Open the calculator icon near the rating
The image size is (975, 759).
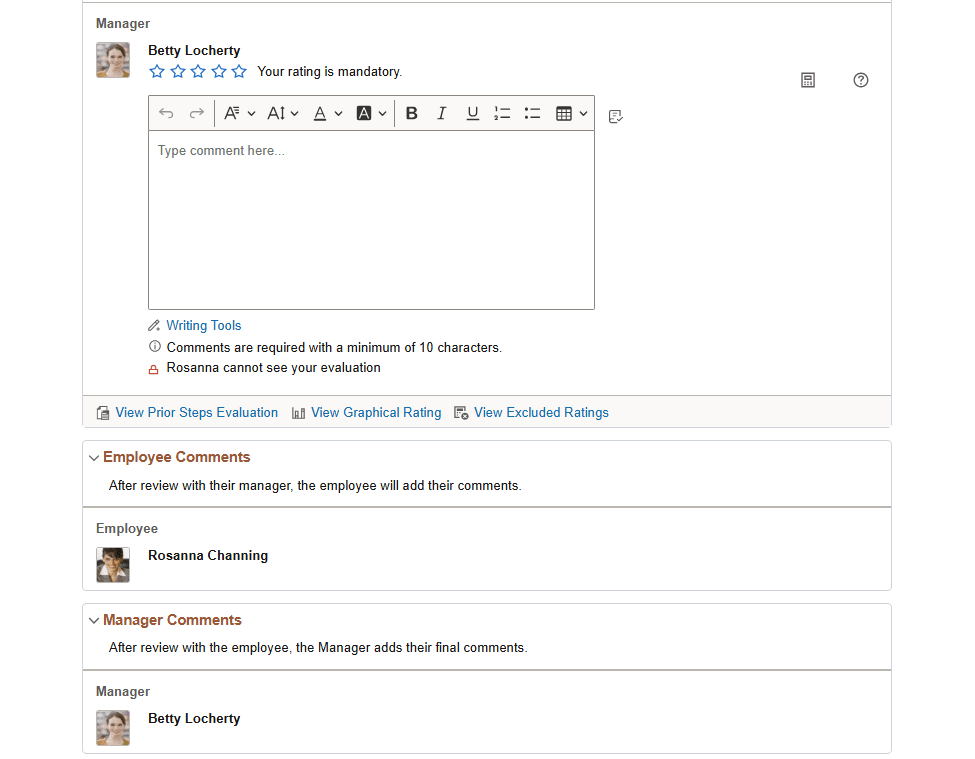pyautogui.click(x=807, y=80)
